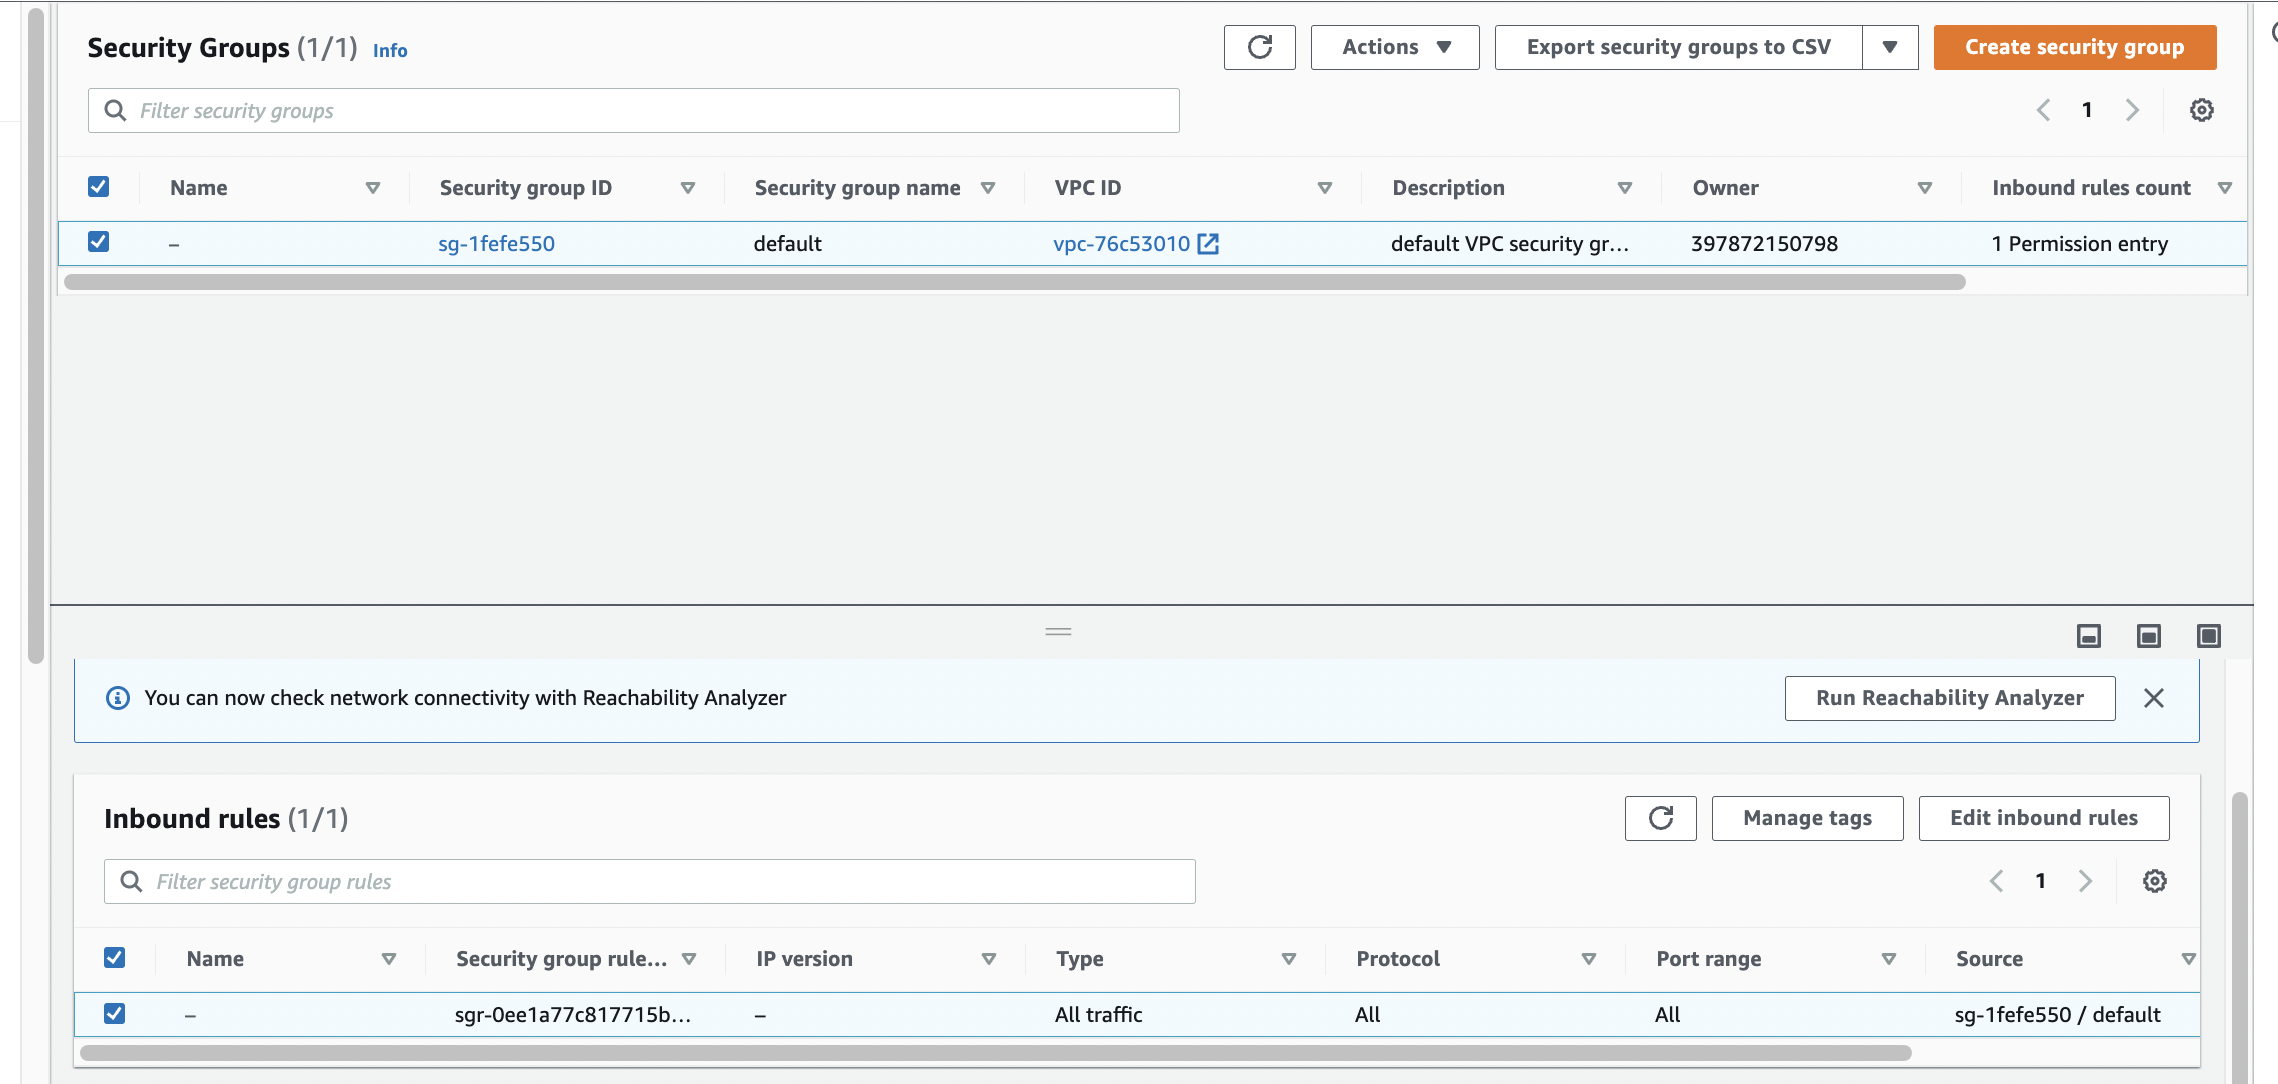Click Edit inbound rules button
This screenshot has height=1084, width=2278.
(2043, 817)
